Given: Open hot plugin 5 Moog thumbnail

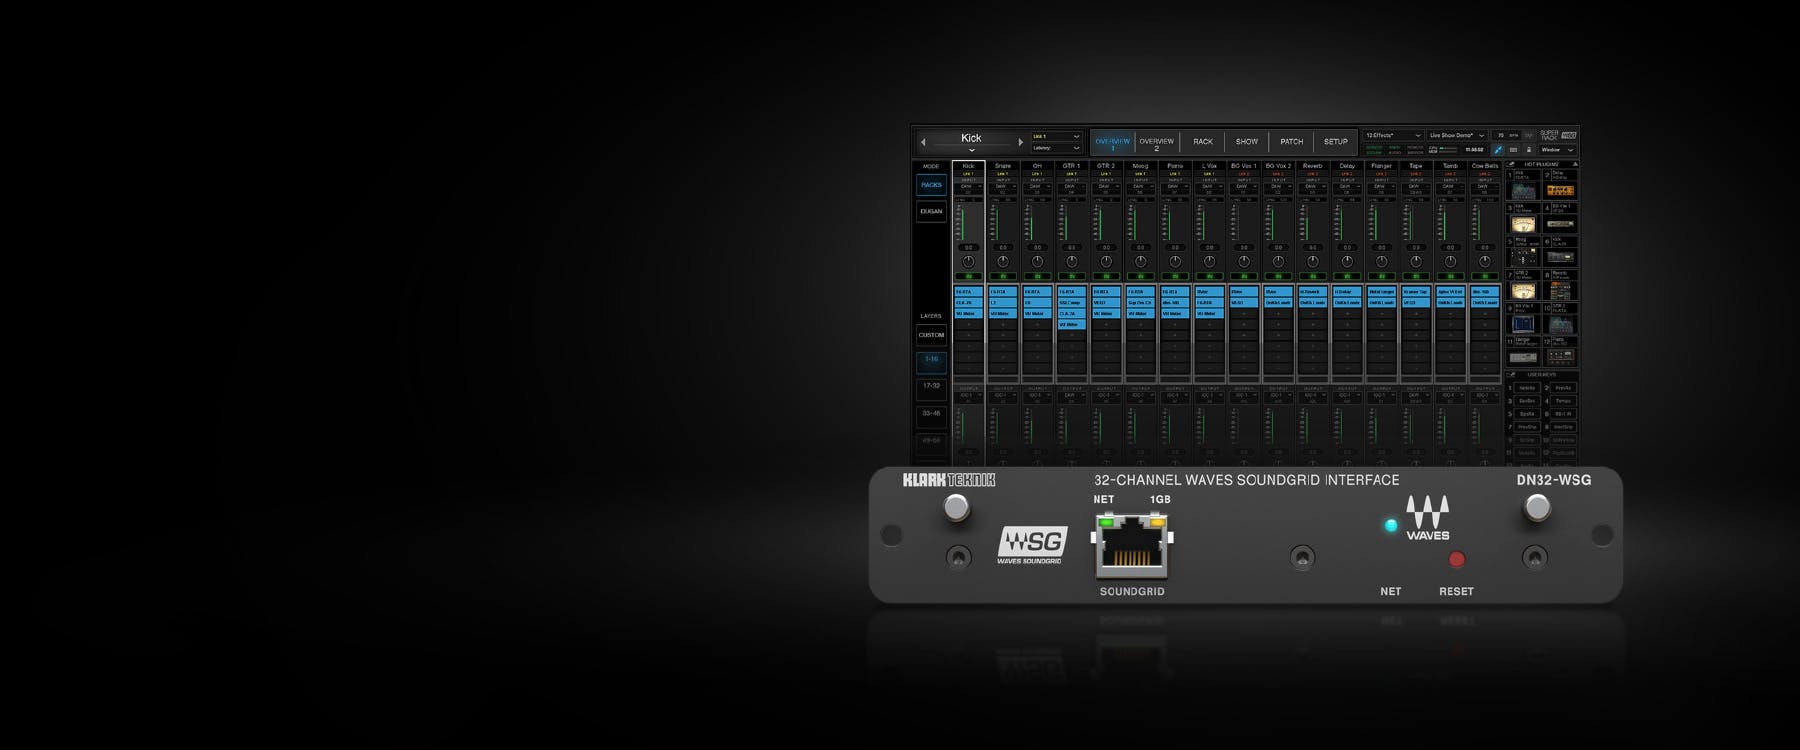Looking at the screenshot, I should [1523, 257].
